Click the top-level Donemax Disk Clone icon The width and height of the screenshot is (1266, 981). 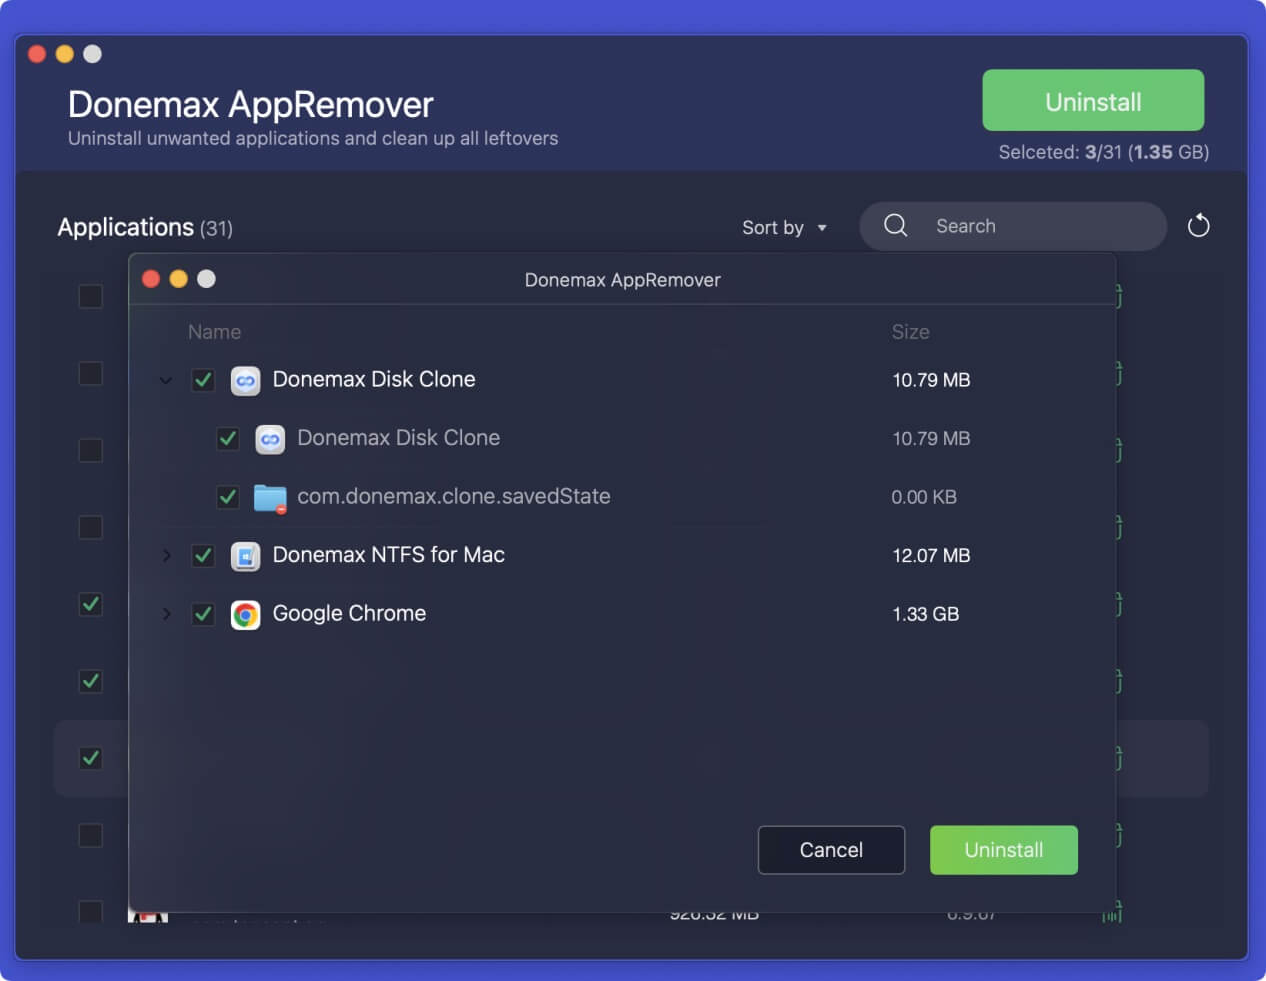(245, 380)
